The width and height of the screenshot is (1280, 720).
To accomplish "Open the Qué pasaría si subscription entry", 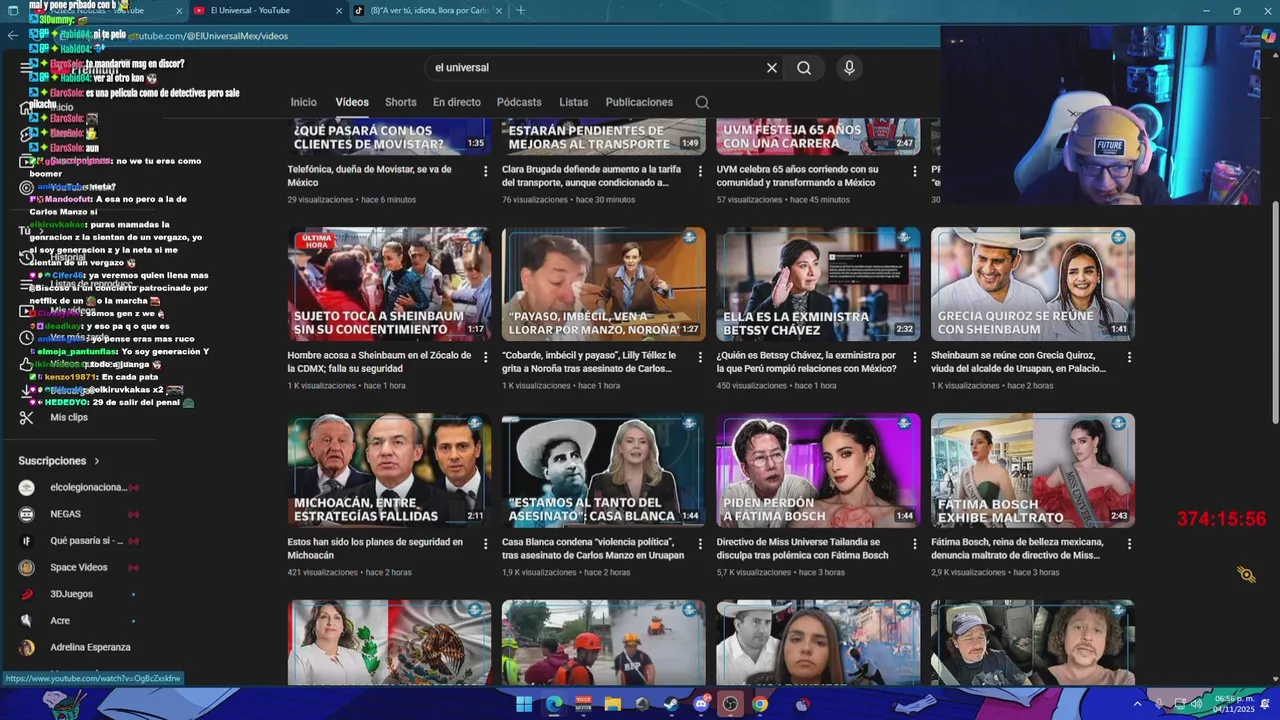I will click(x=79, y=541).
